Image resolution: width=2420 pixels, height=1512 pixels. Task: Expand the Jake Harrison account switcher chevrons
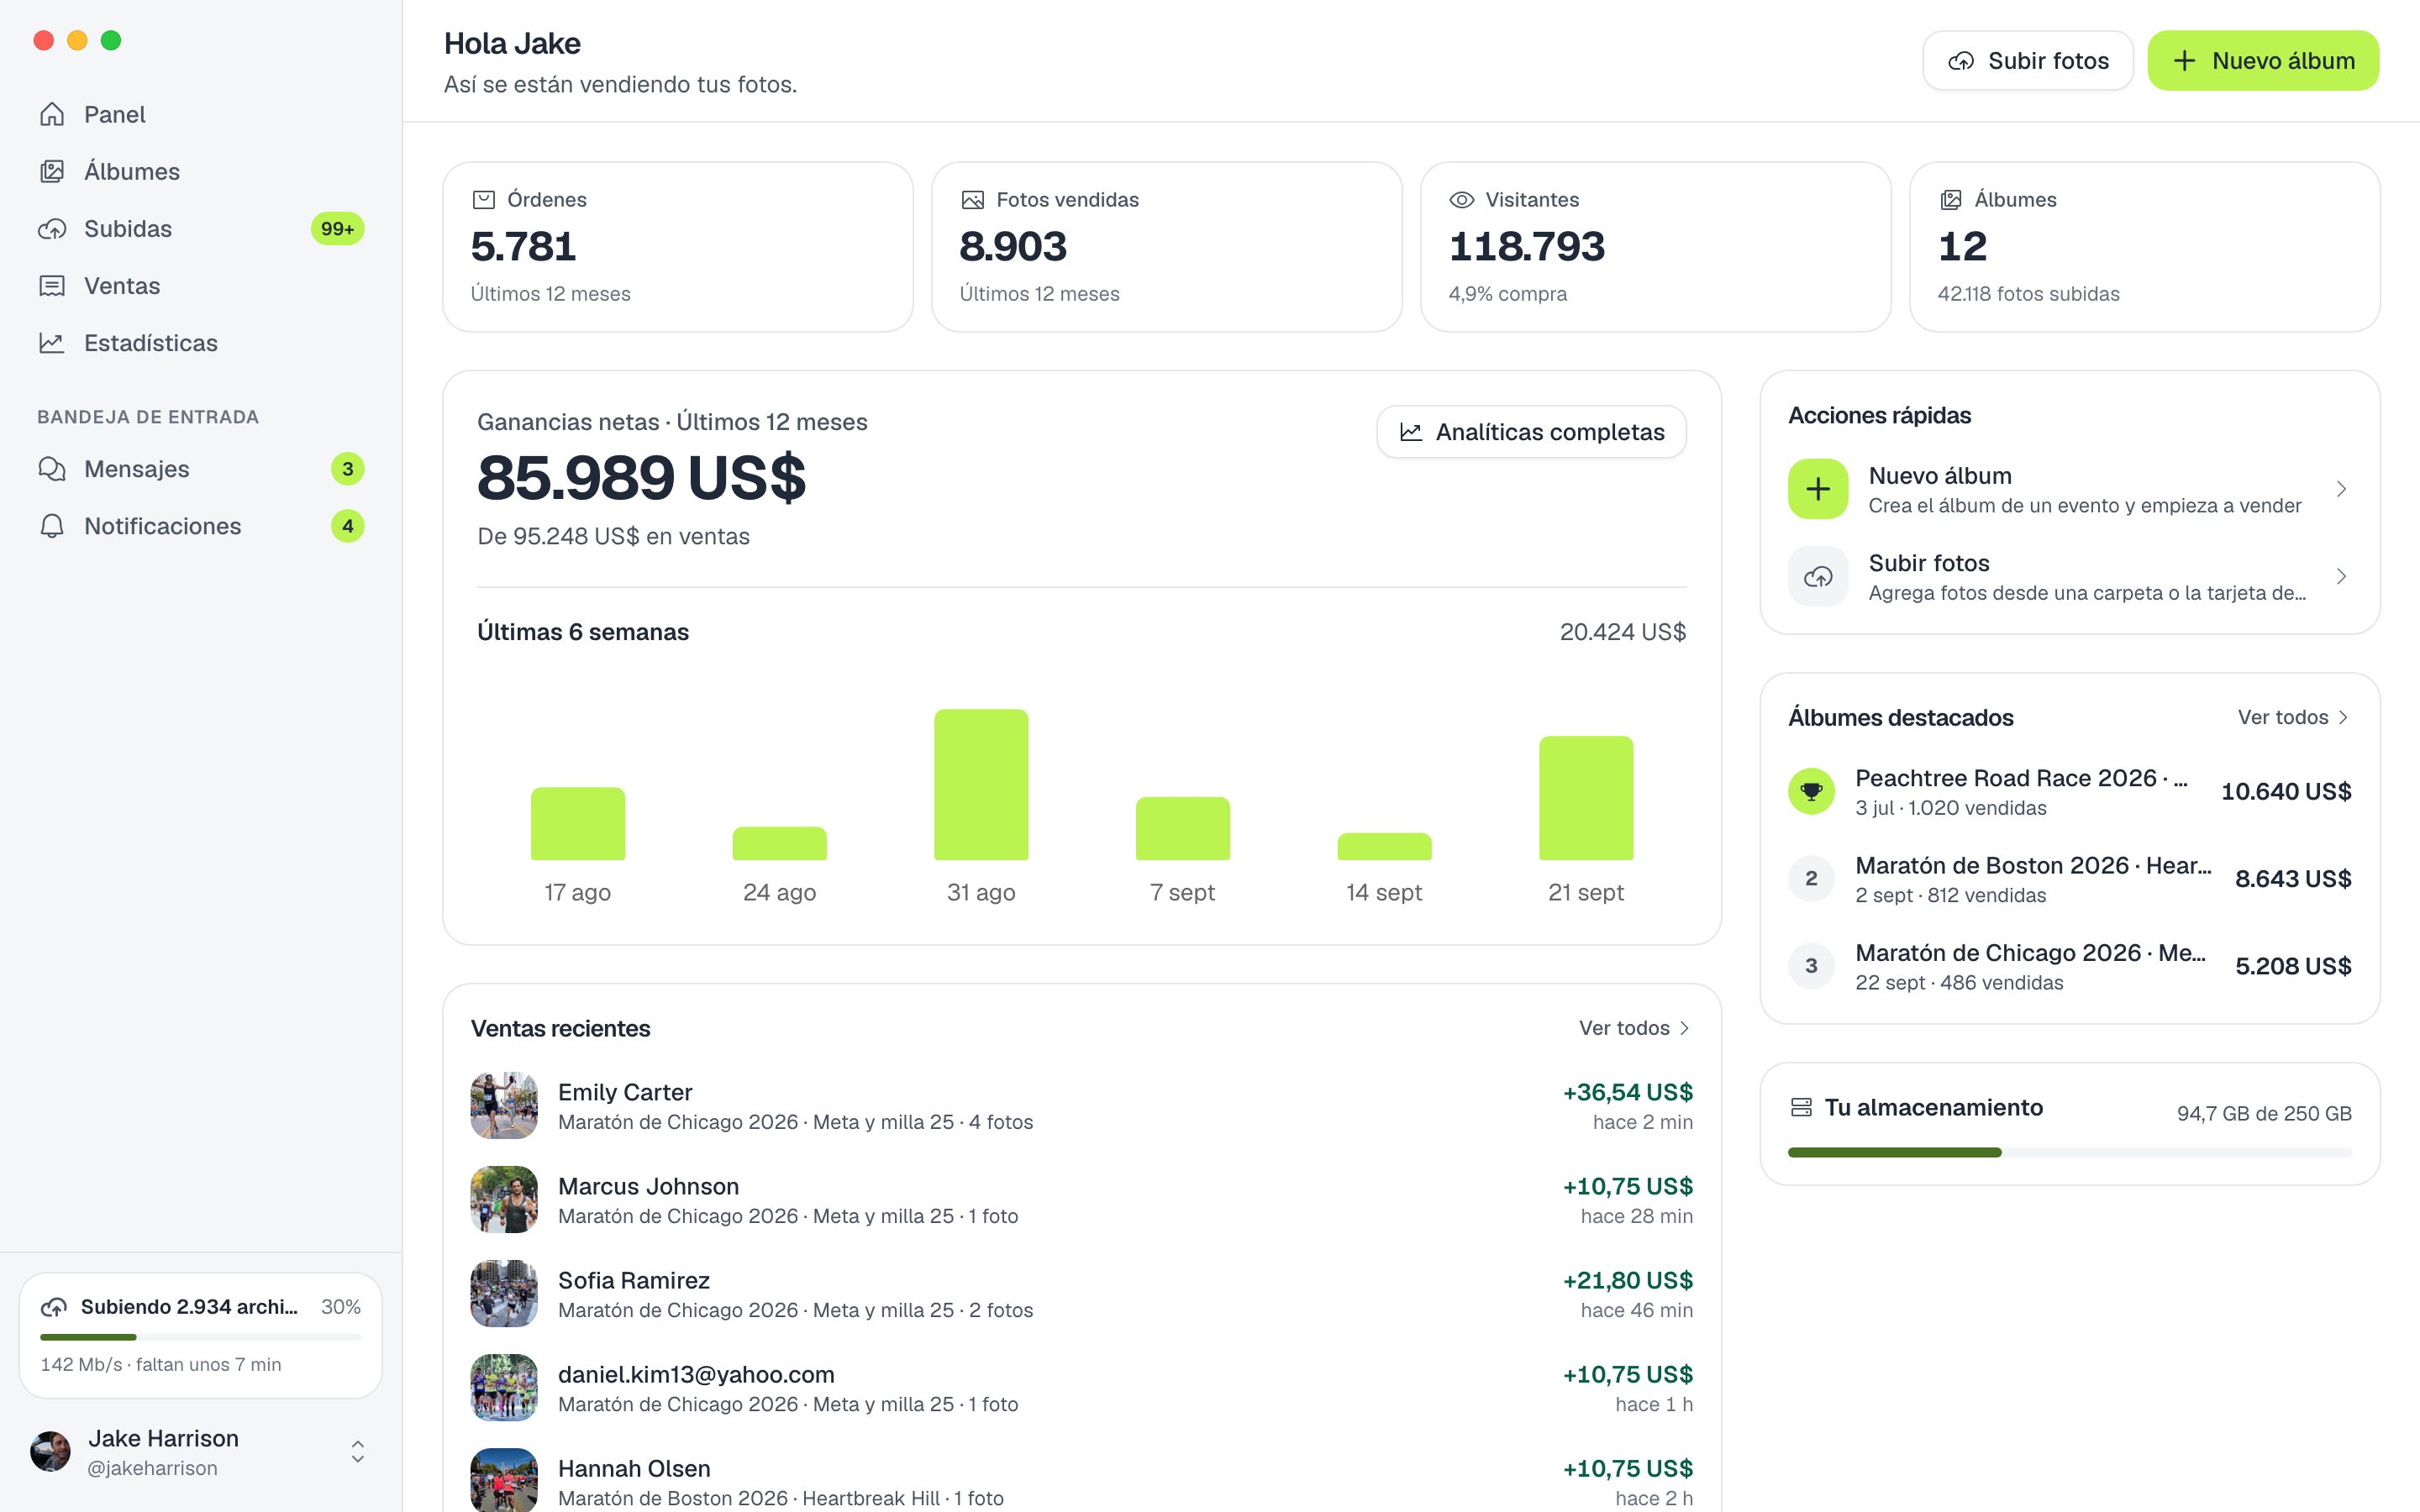pyautogui.click(x=357, y=1452)
